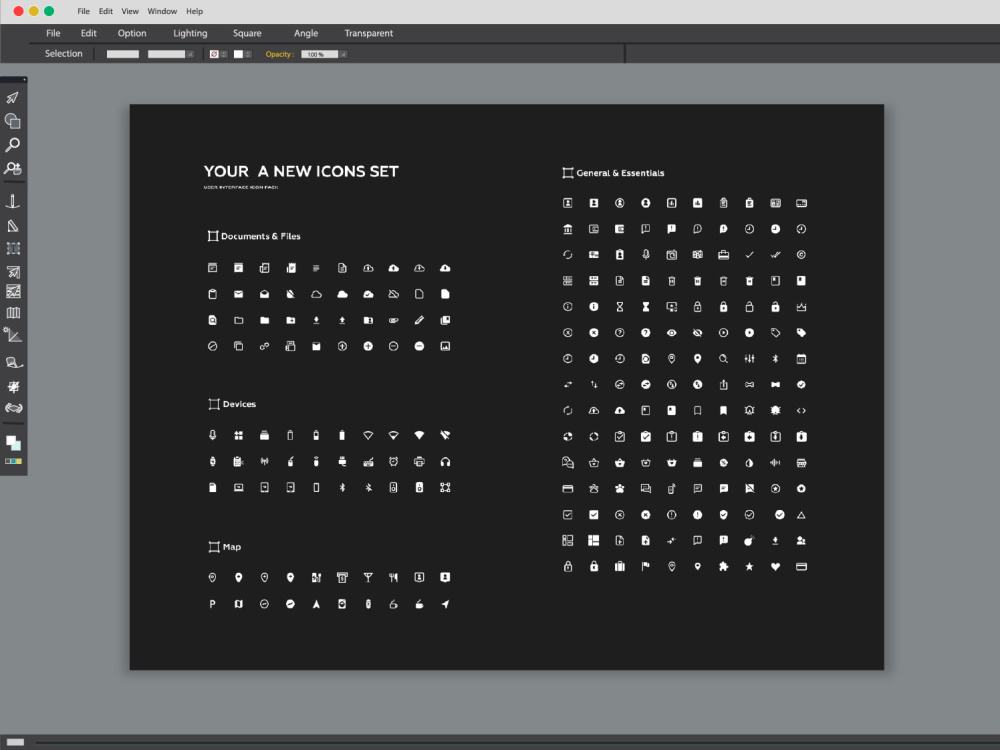1000x750 pixels.
Task: Click the printer icon in Devices section
Action: click(419, 462)
